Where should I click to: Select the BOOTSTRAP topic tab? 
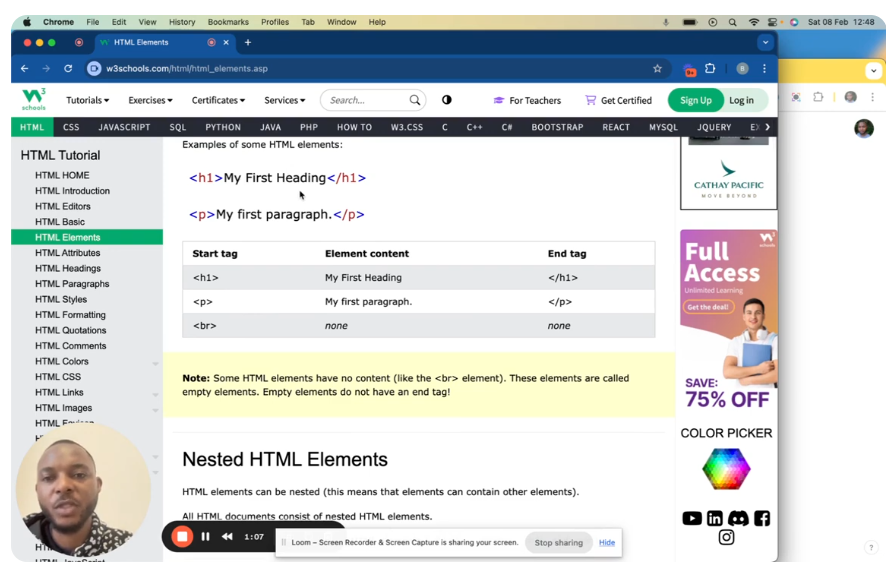point(557,127)
